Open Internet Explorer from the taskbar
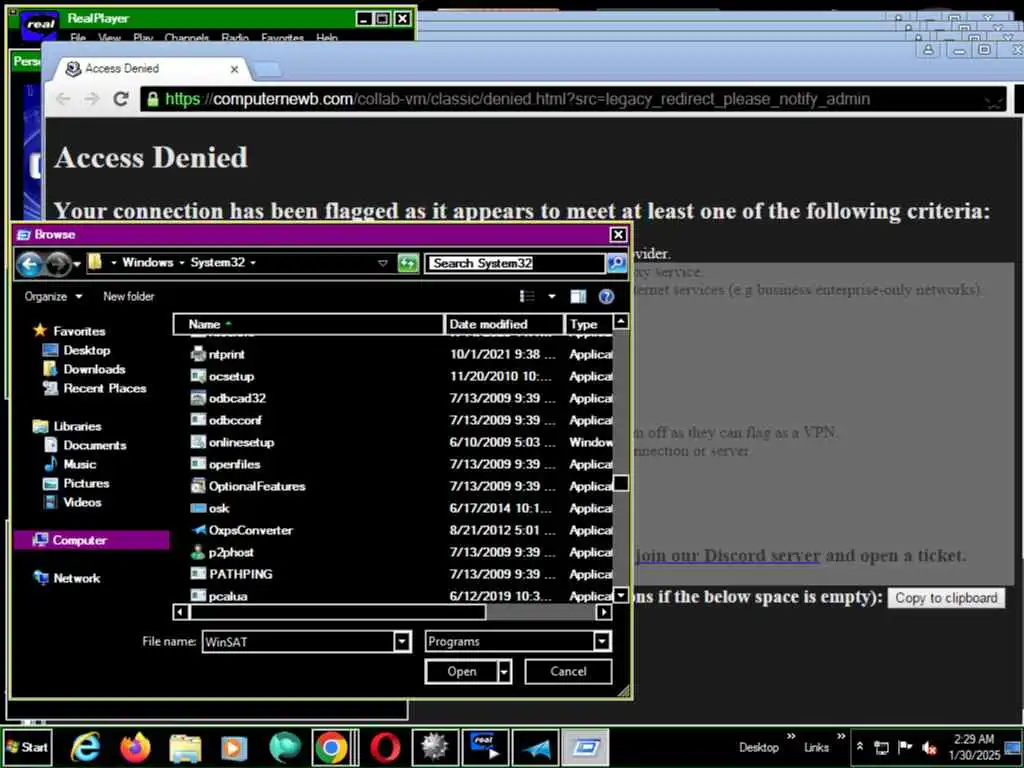This screenshot has width=1024, height=768. pos(86,747)
